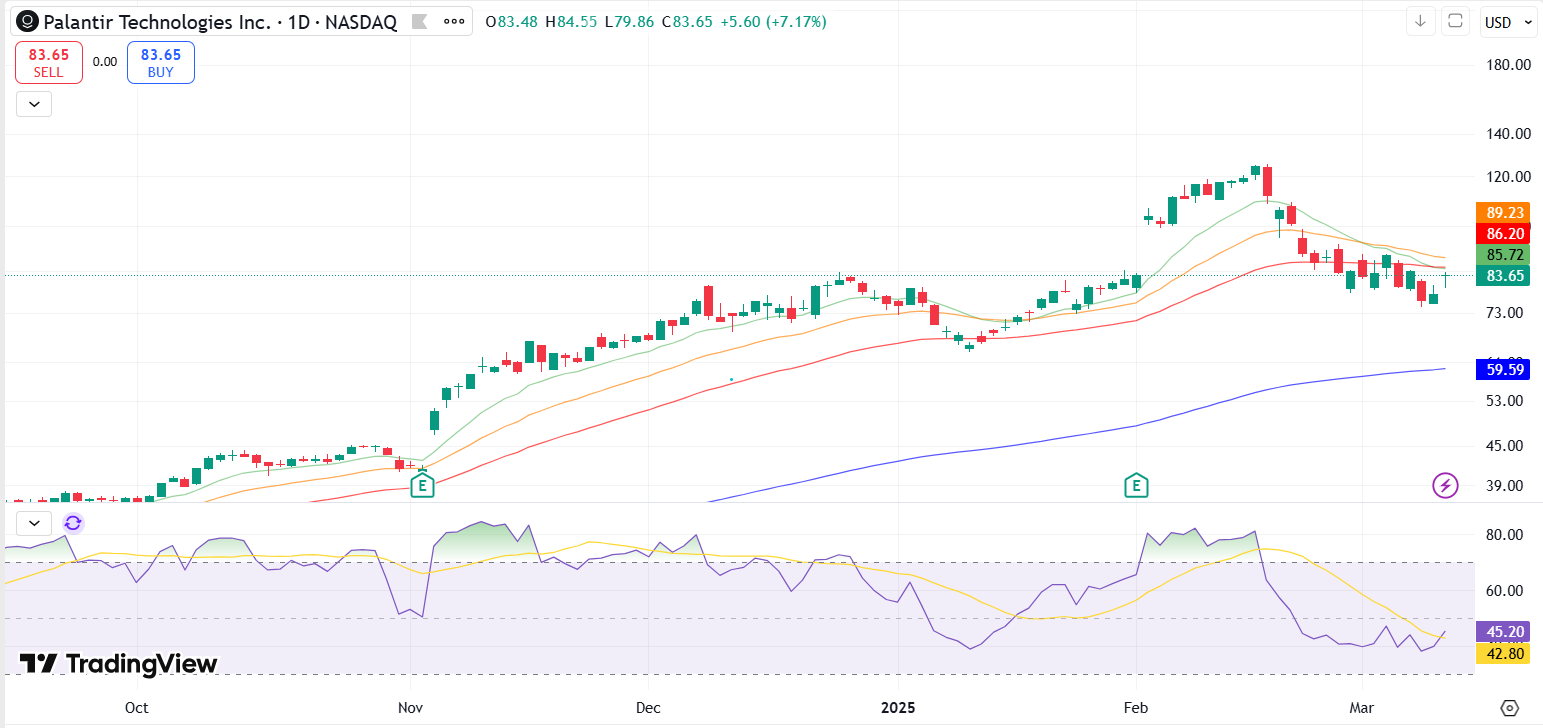This screenshot has height=728, width=1543.
Task: Click the 0.00 spread value
Action: (x=105, y=62)
